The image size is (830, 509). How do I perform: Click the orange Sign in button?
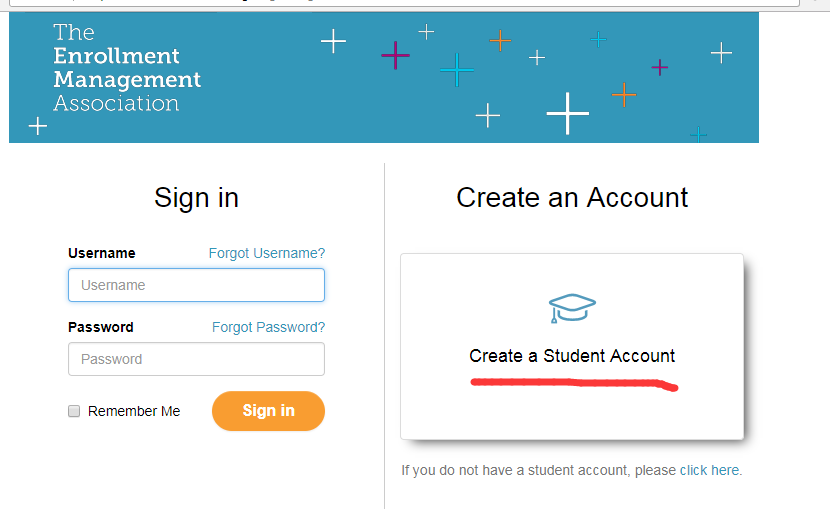[268, 411]
